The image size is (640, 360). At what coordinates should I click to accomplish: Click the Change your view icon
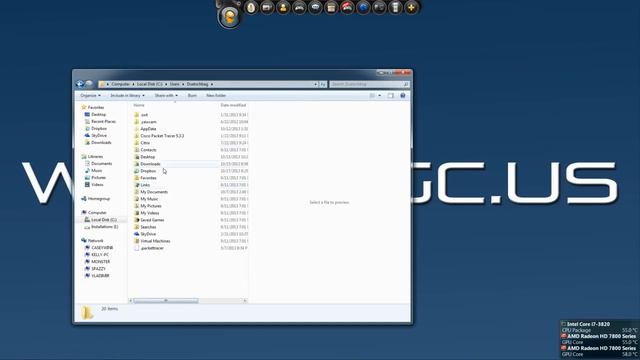click(x=372, y=96)
